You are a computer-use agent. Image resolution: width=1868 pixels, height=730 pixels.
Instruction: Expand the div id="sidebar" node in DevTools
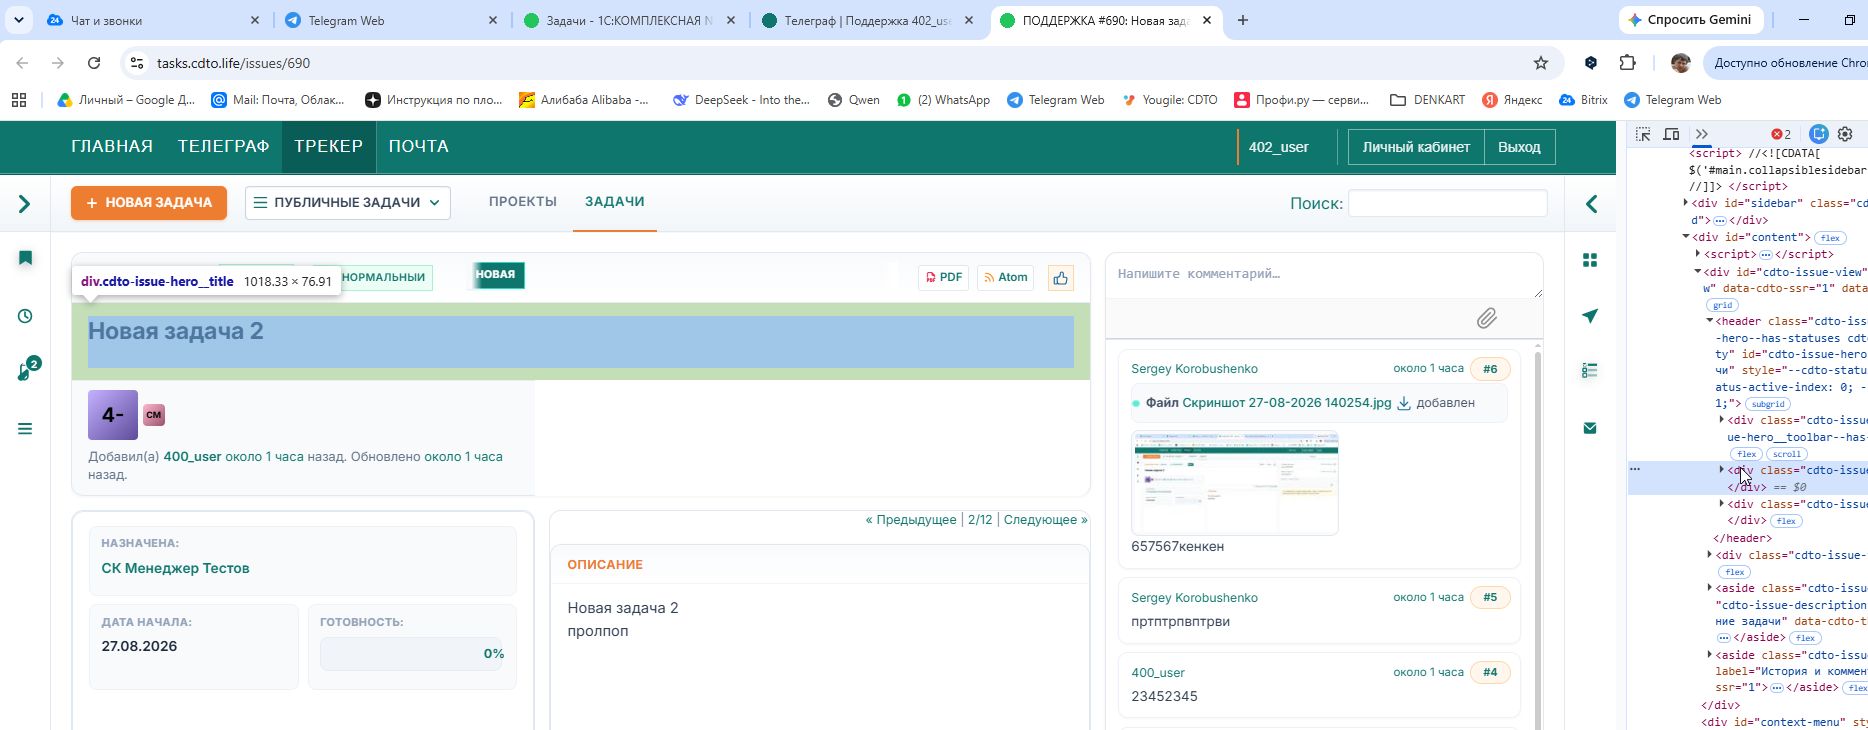pyautogui.click(x=1686, y=203)
